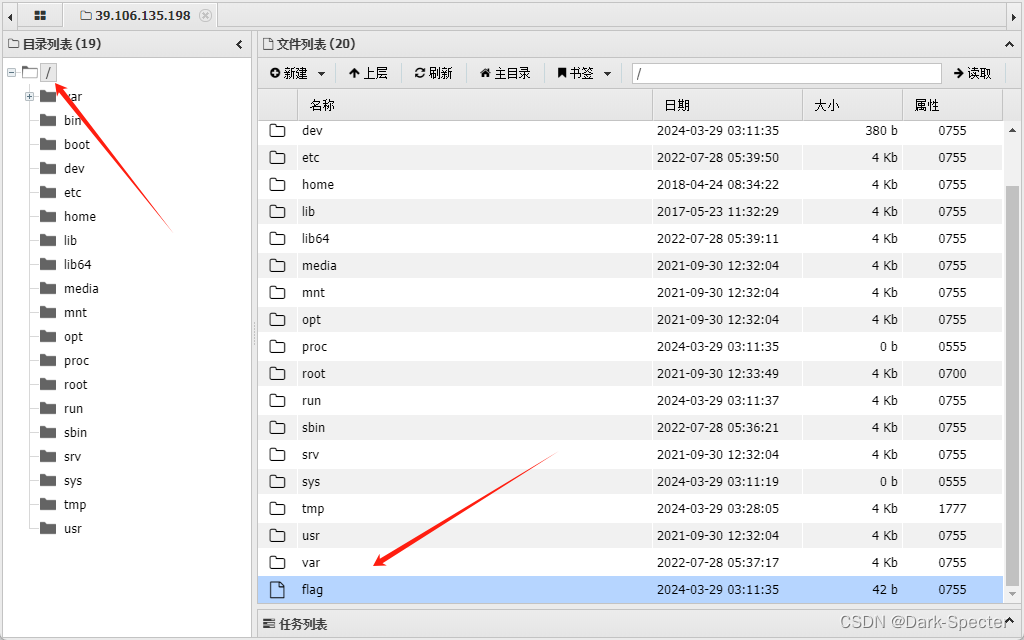This screenshot has height=640, width=1024.
Task: Select the sbin folder in tree
Action: [75, 432]
